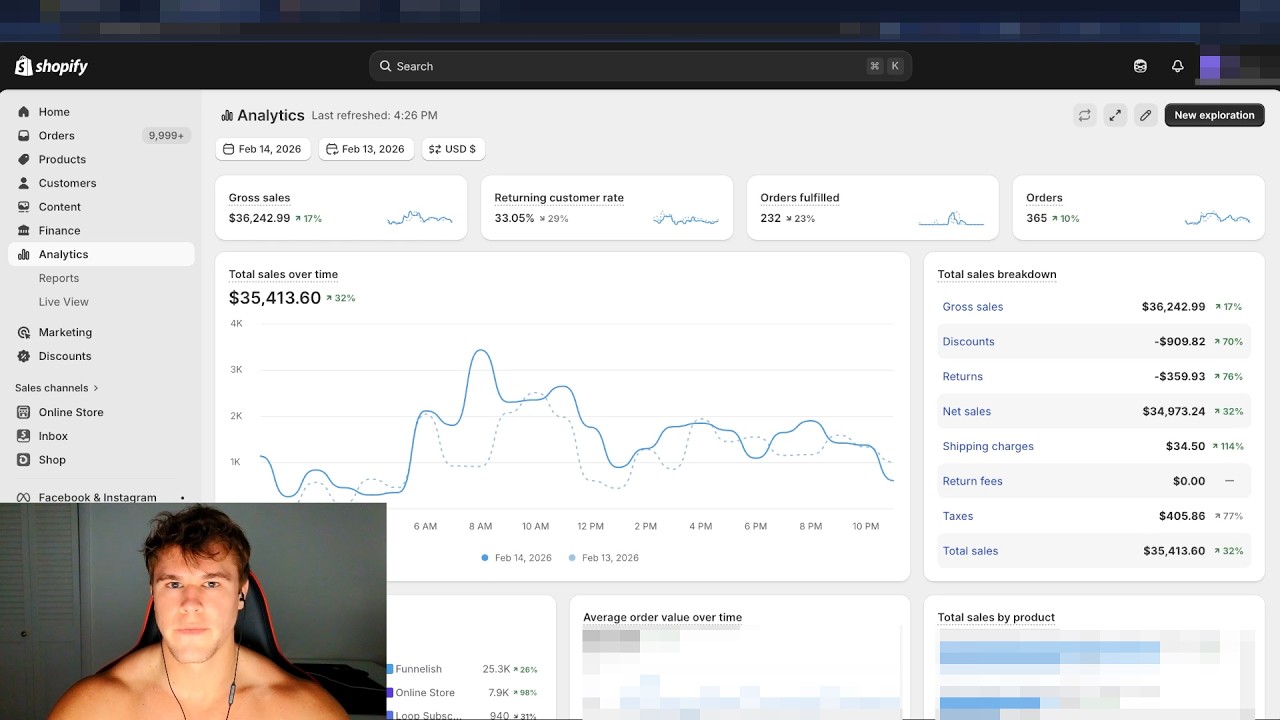Click the Total sales over time title

tap(283, 274)
